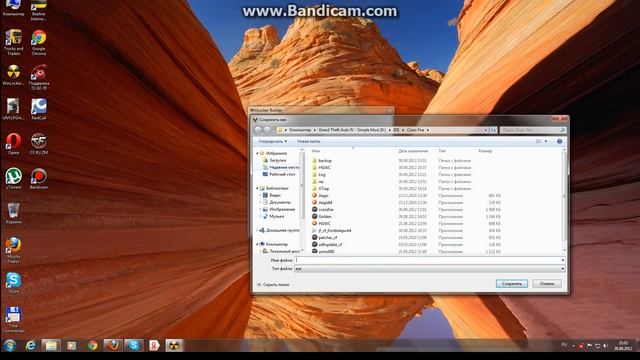Select WinLocker desktop icon

click(x=13, y=75)
